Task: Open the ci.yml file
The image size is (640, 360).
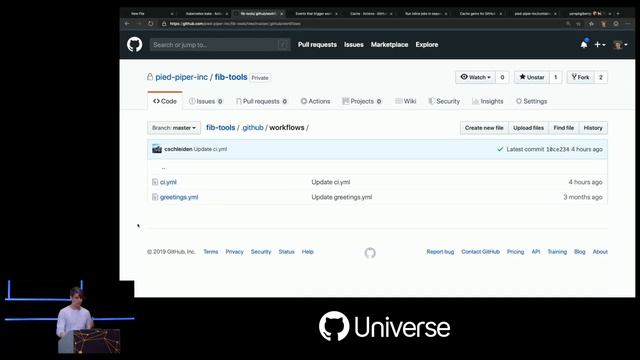Action: pyautogui.click(x=168, y=182)
